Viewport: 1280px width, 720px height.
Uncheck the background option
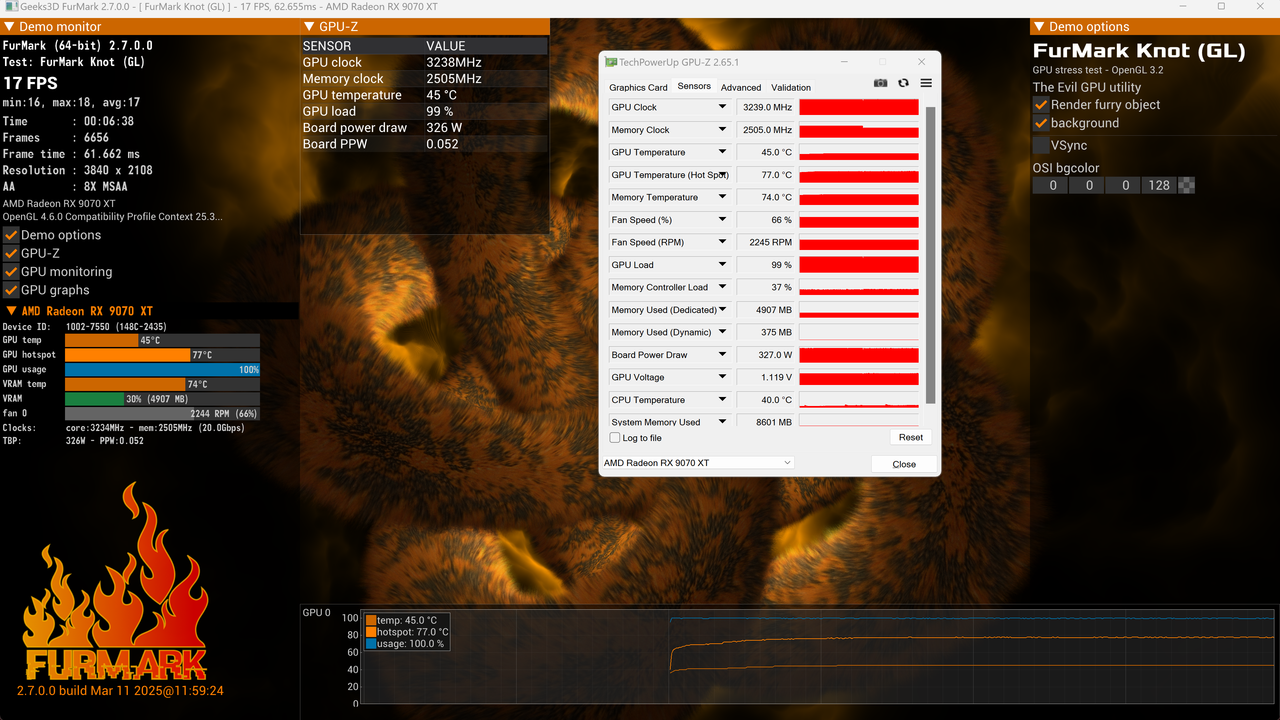click(x=1041, y=123)
